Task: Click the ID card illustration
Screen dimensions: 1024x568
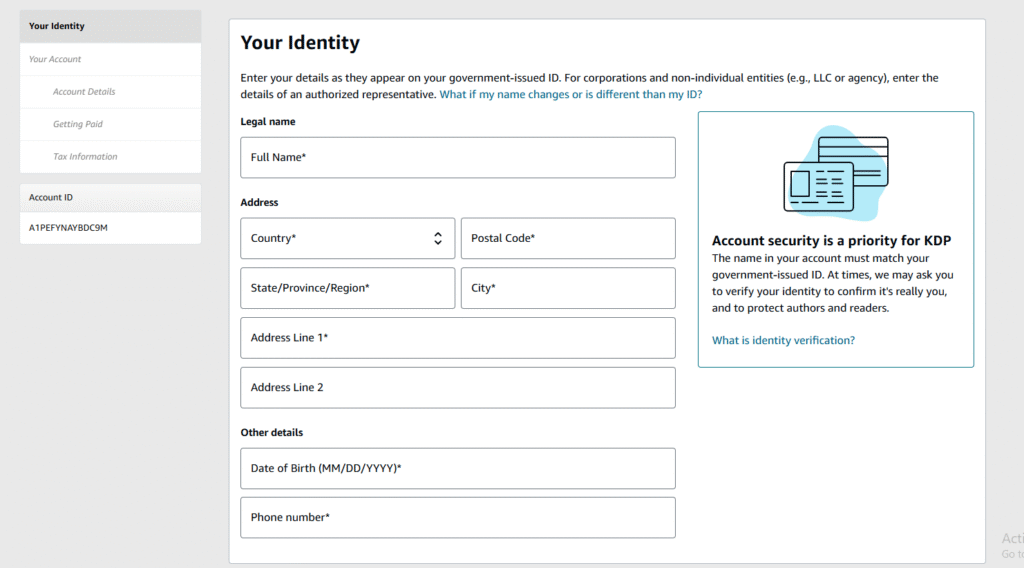Action: point(836,173)
